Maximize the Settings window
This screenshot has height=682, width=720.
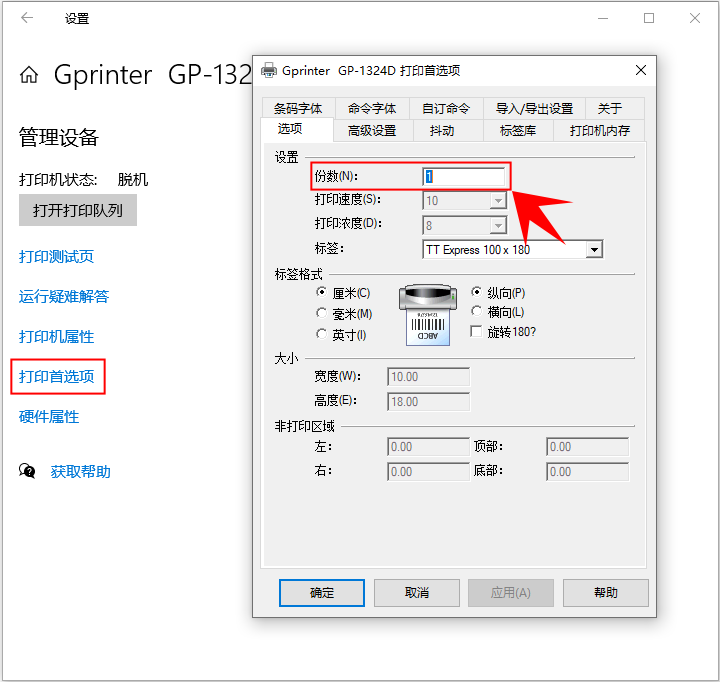coord(649,18)
